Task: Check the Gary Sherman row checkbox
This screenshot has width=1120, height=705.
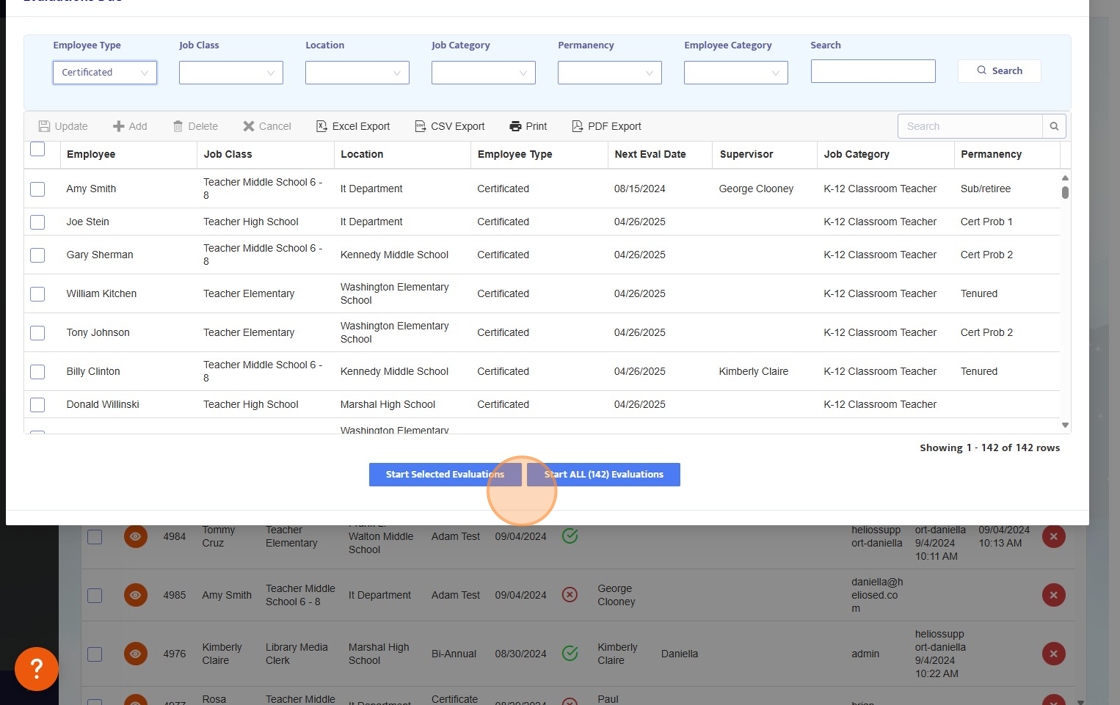Action: [x=38, y=255]
